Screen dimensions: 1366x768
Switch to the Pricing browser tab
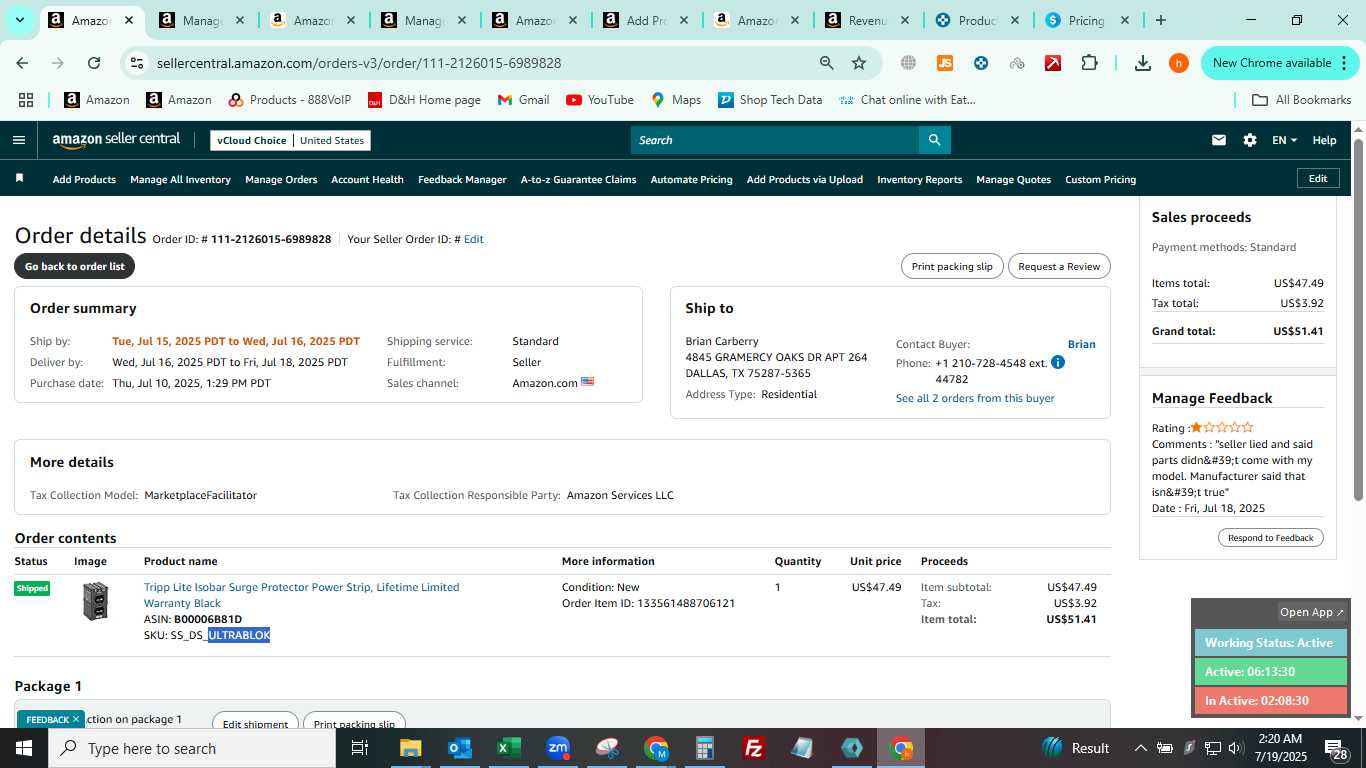point(1085,20)
